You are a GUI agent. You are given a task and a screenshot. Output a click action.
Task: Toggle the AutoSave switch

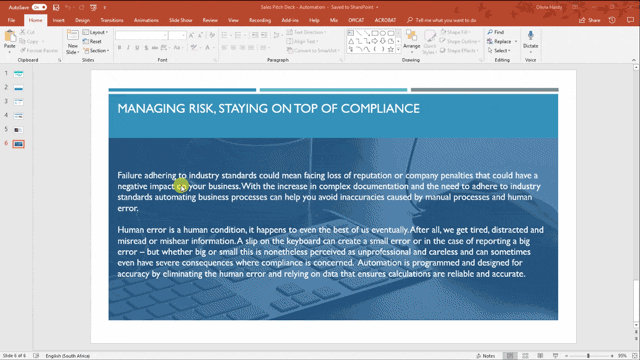coord(39,7)
